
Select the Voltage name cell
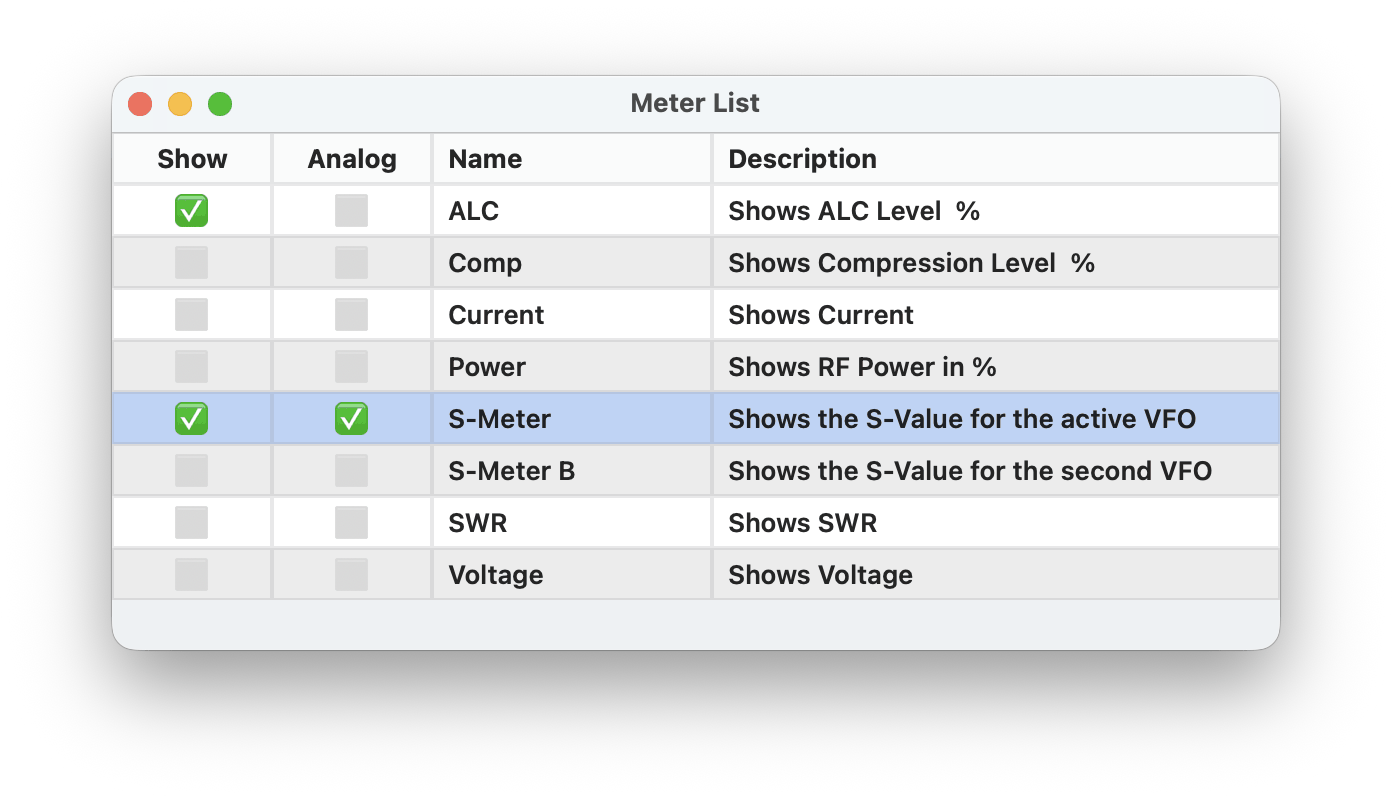(572, 575)
